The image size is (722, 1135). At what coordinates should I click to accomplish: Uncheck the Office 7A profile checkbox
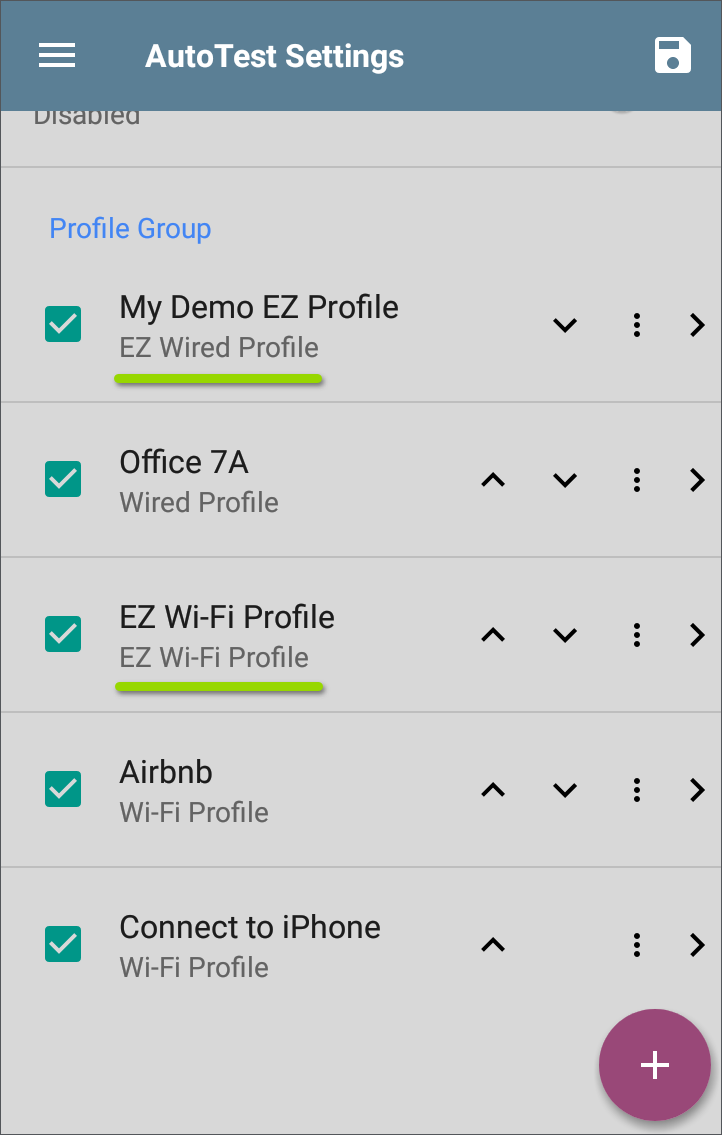pyautogui.click(x=63, y=480)
